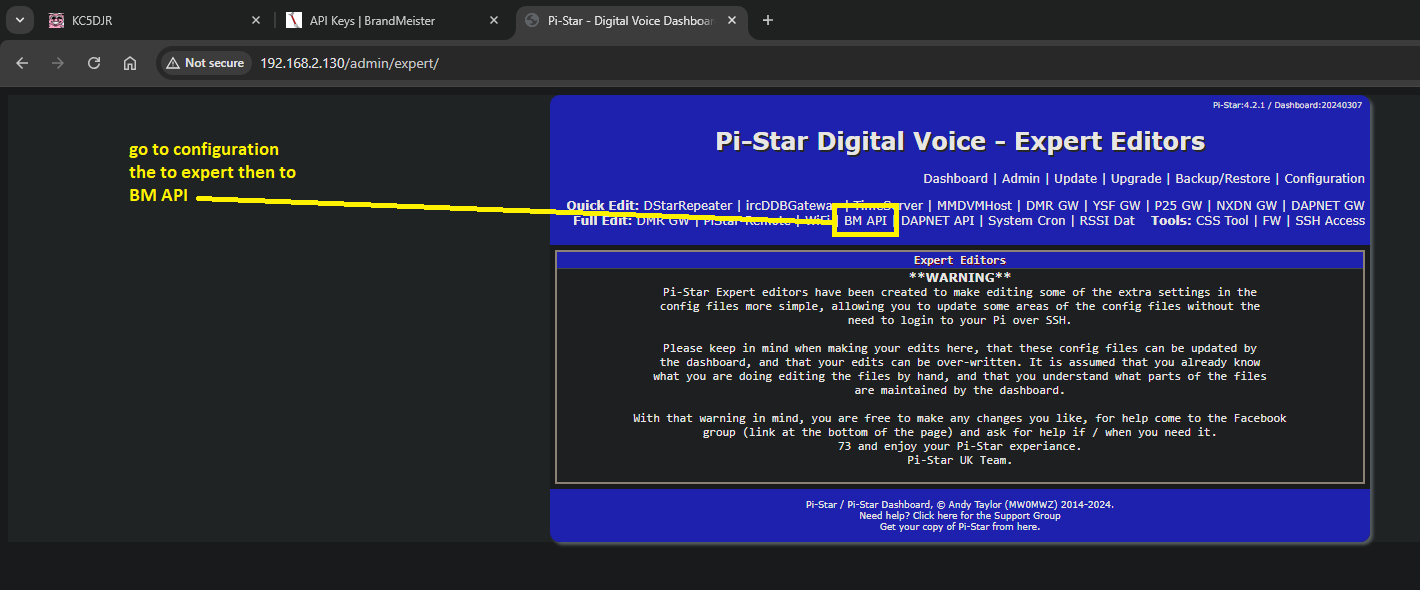Open the SSH Access tool

[1330, 221]
